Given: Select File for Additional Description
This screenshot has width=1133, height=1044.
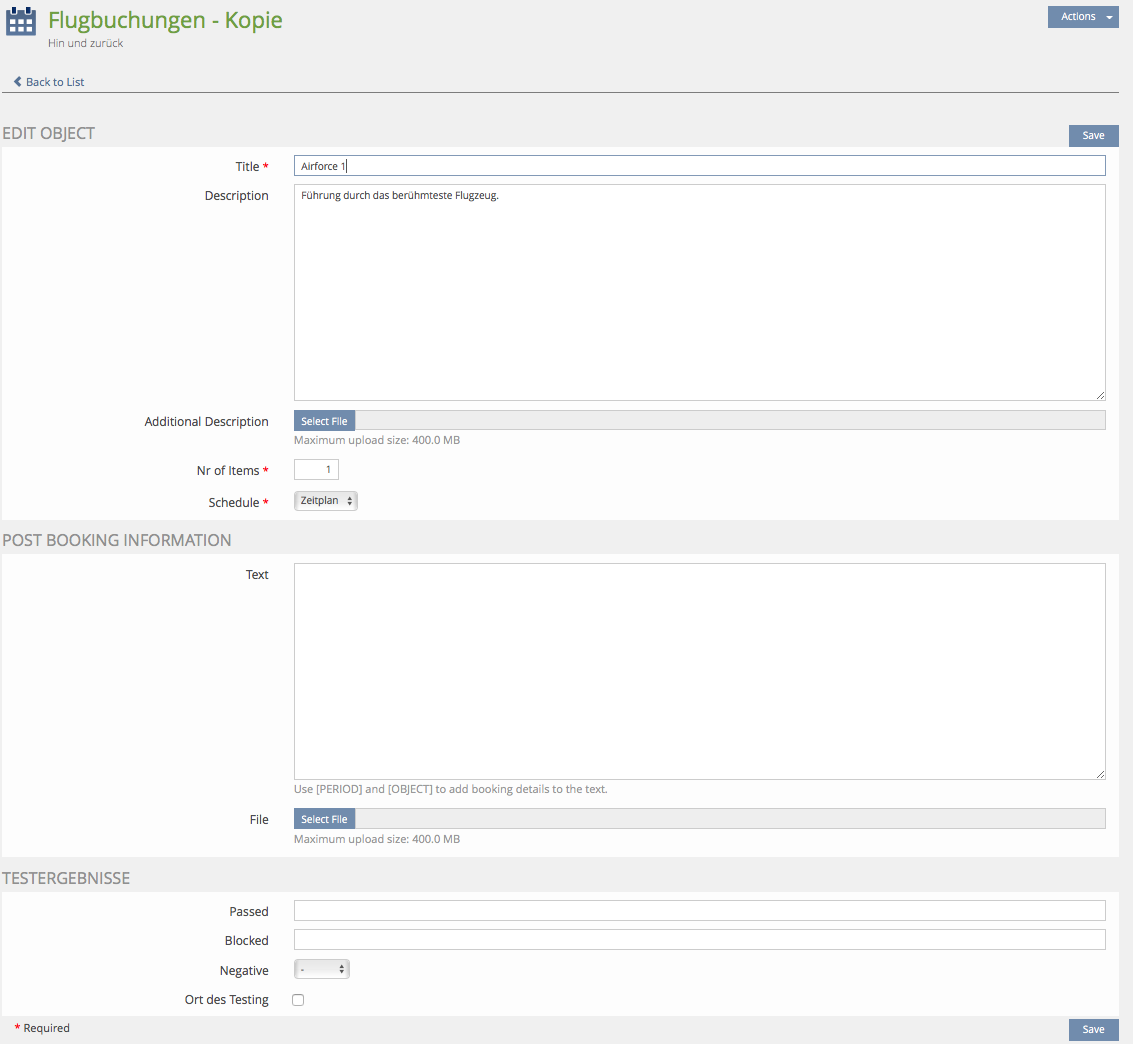Looking at the screenshot, I should 324,422.
